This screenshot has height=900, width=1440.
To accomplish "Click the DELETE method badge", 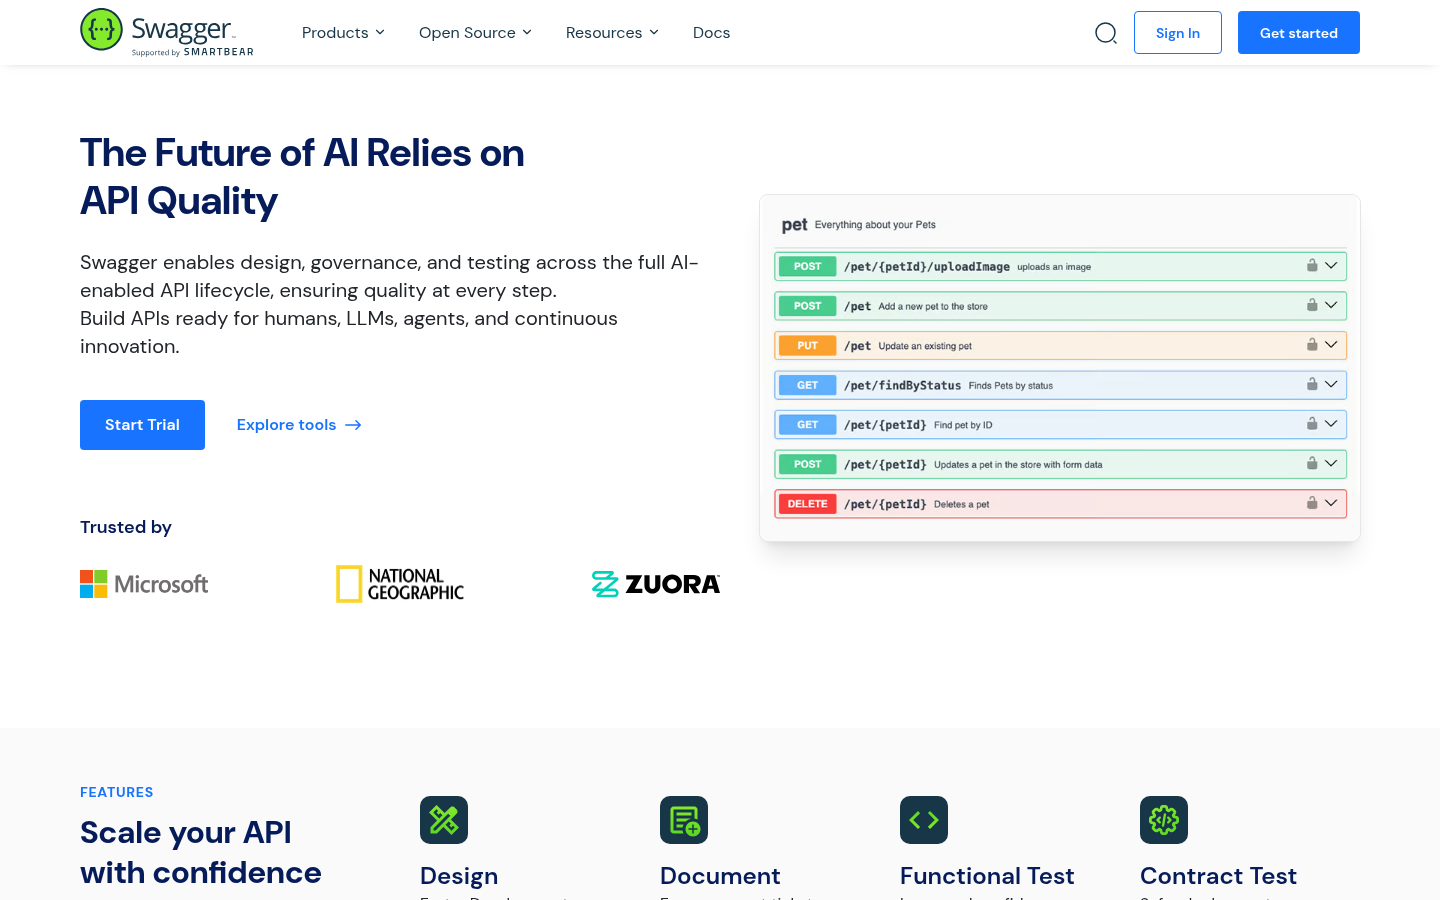I will point(807,504).
